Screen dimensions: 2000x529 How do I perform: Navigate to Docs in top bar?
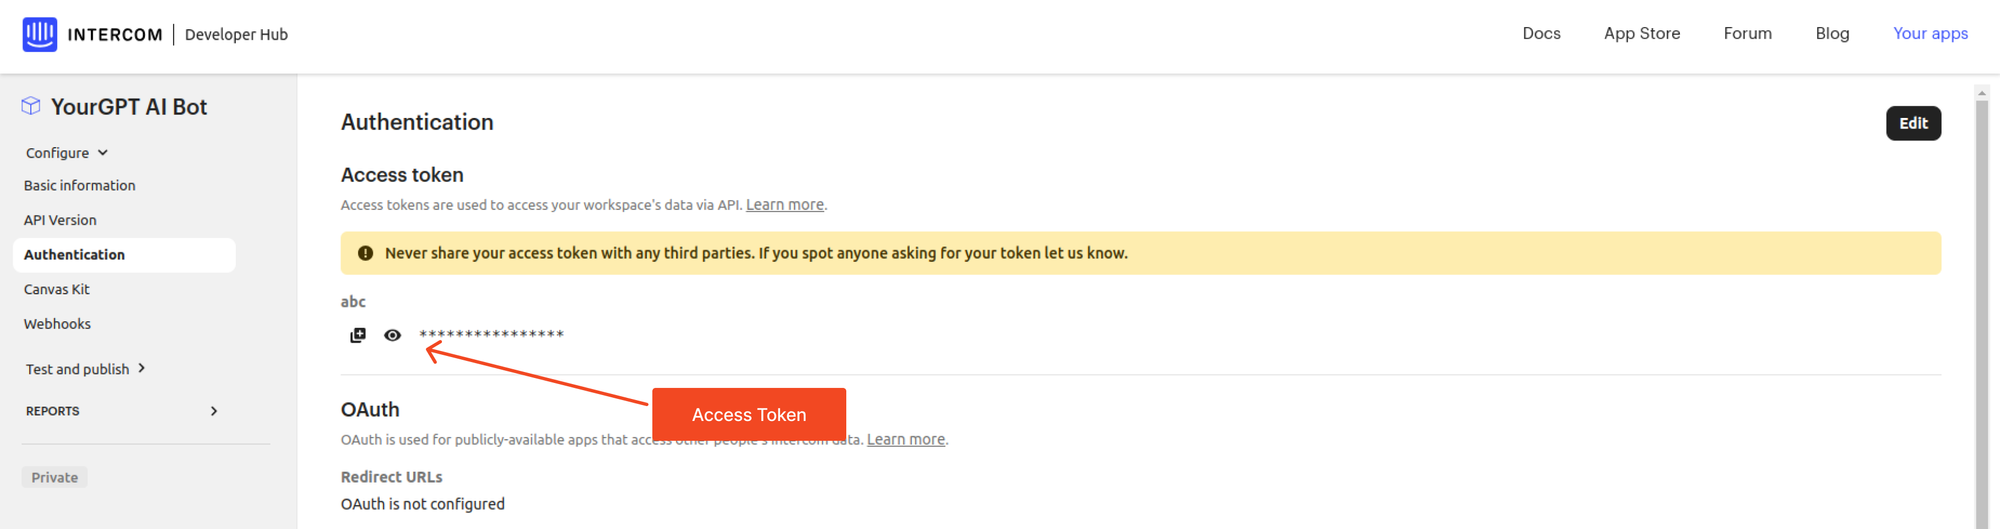tap(1541, 34)
